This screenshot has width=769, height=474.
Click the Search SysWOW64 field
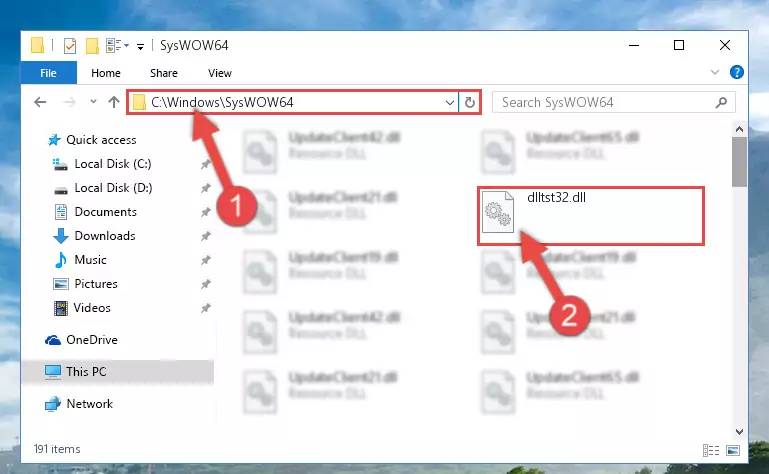point(613,102)
